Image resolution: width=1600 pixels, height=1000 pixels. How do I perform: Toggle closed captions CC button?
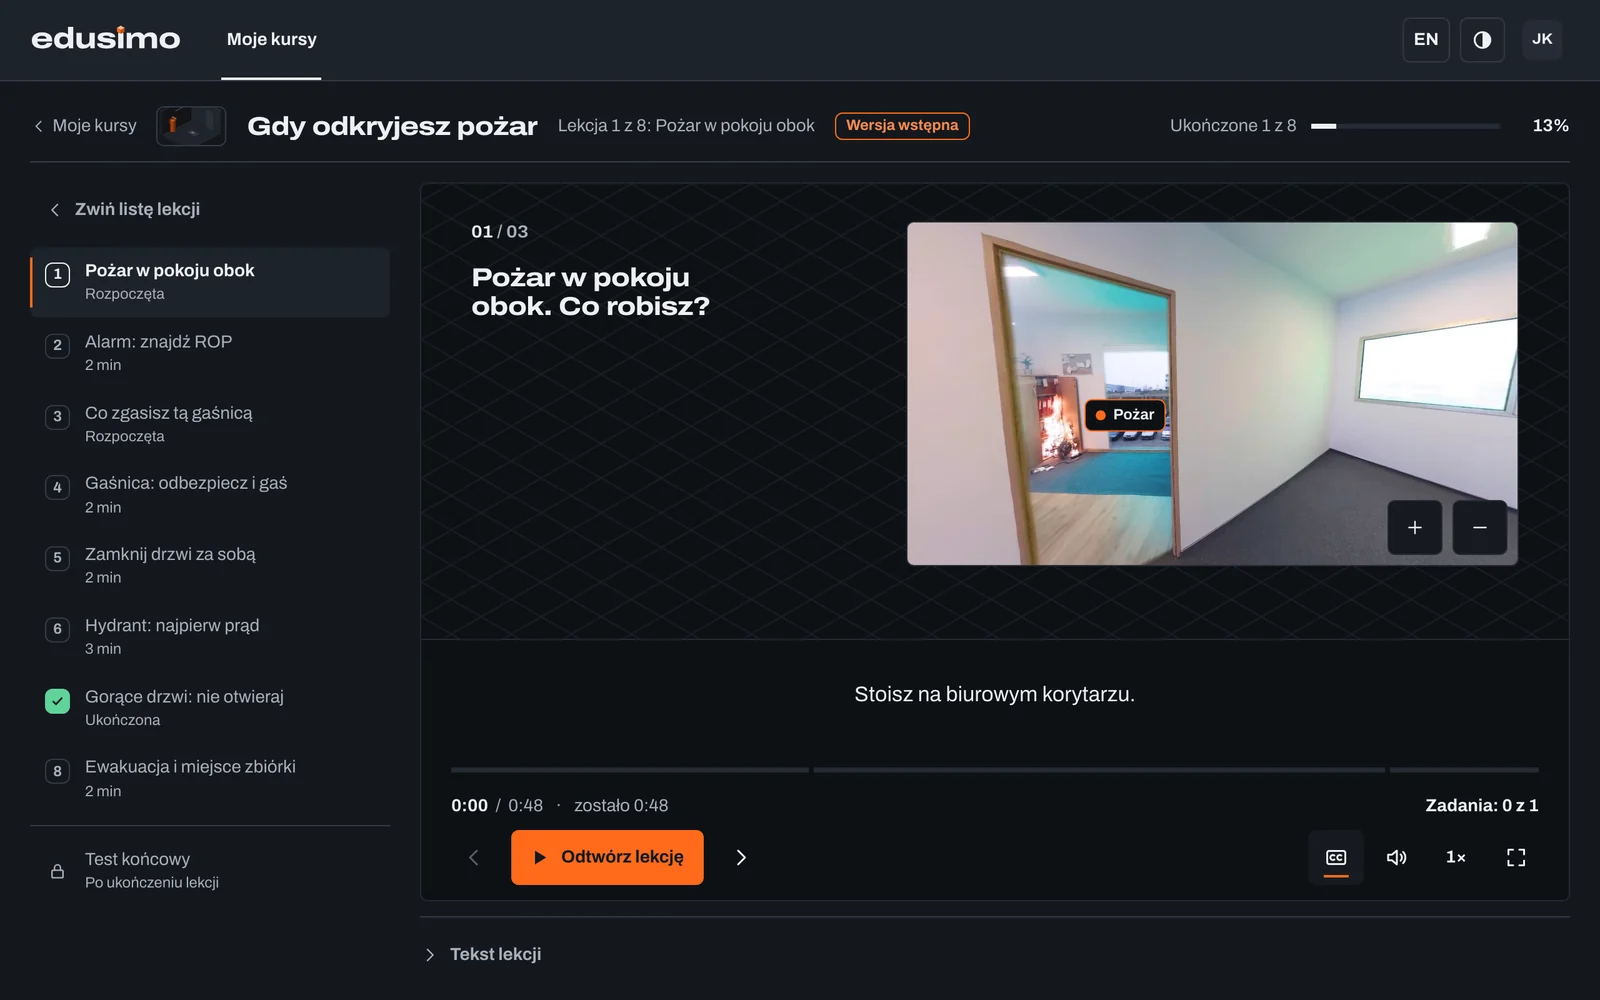click(1336, 857)
